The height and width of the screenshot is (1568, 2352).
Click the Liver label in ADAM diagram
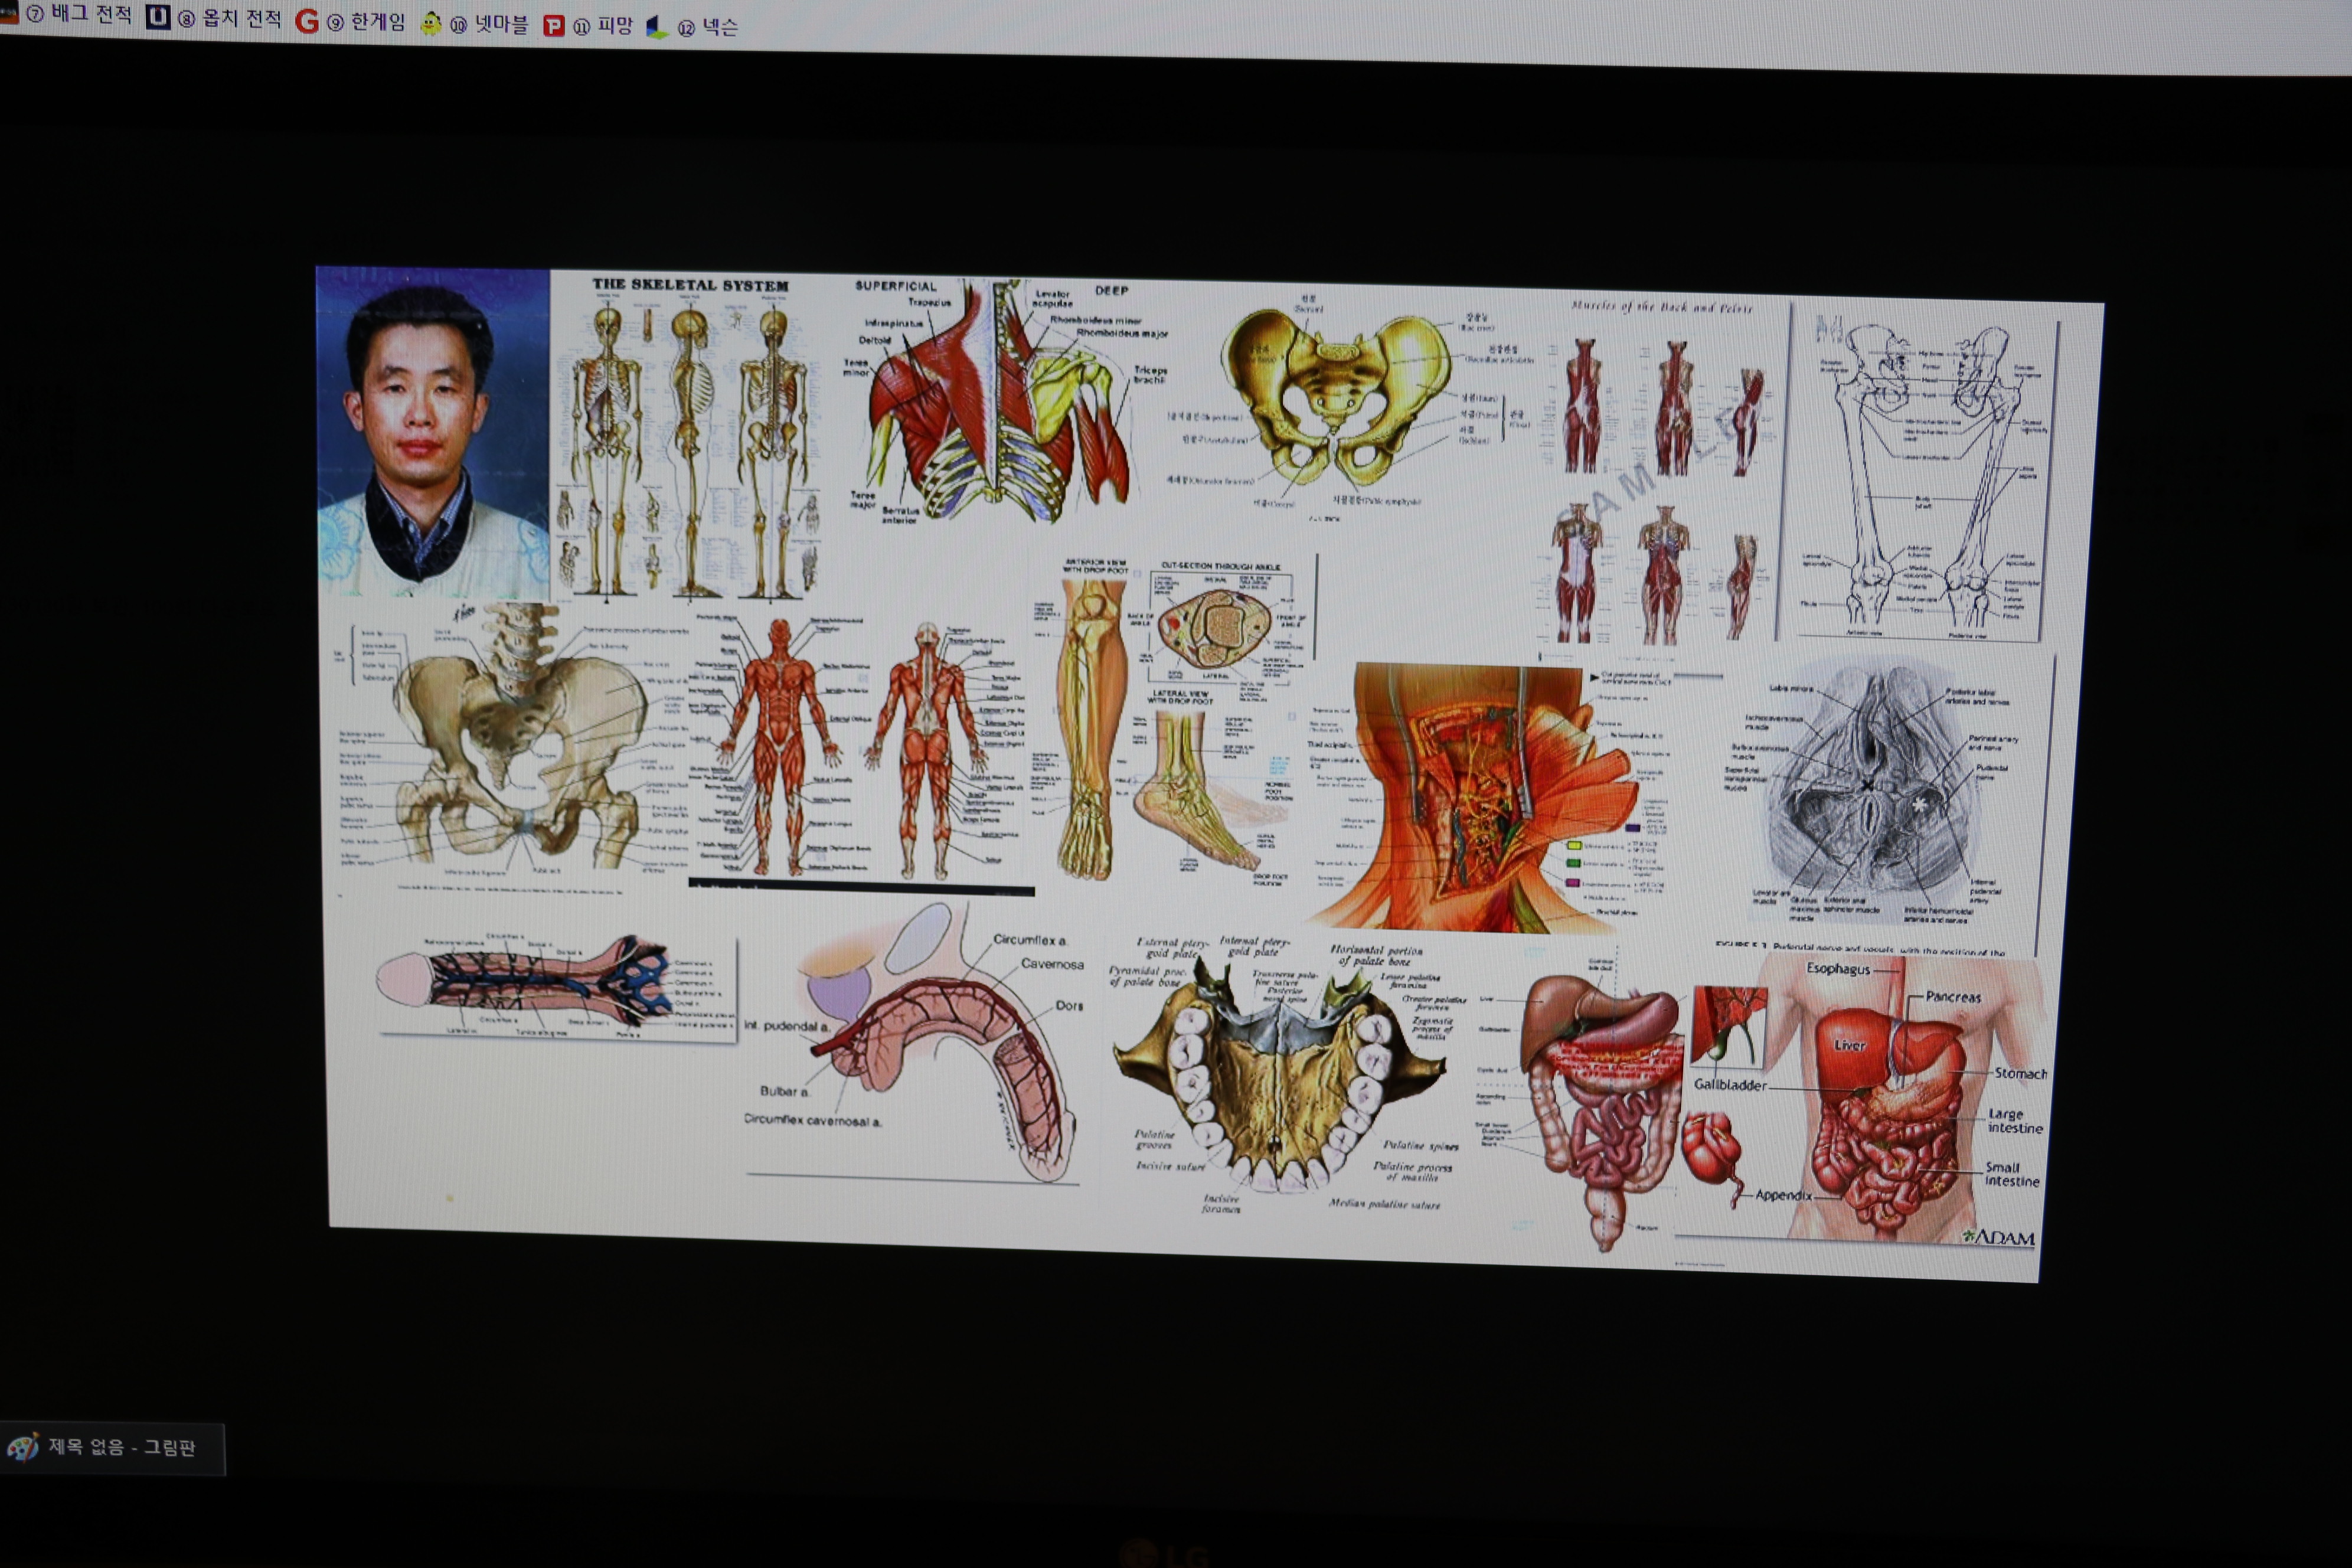pyautogui.click(x=1849, y=1046)
